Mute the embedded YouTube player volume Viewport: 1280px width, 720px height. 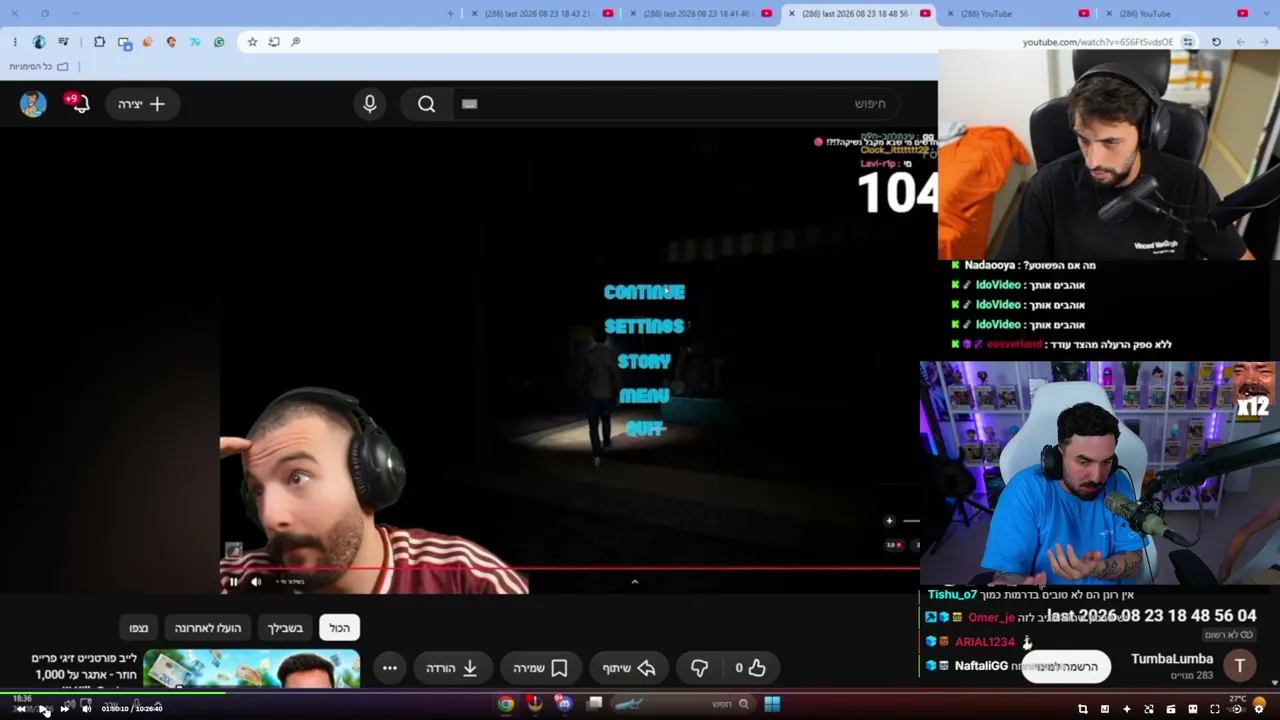pyautogui.click(x=256, y=582)
